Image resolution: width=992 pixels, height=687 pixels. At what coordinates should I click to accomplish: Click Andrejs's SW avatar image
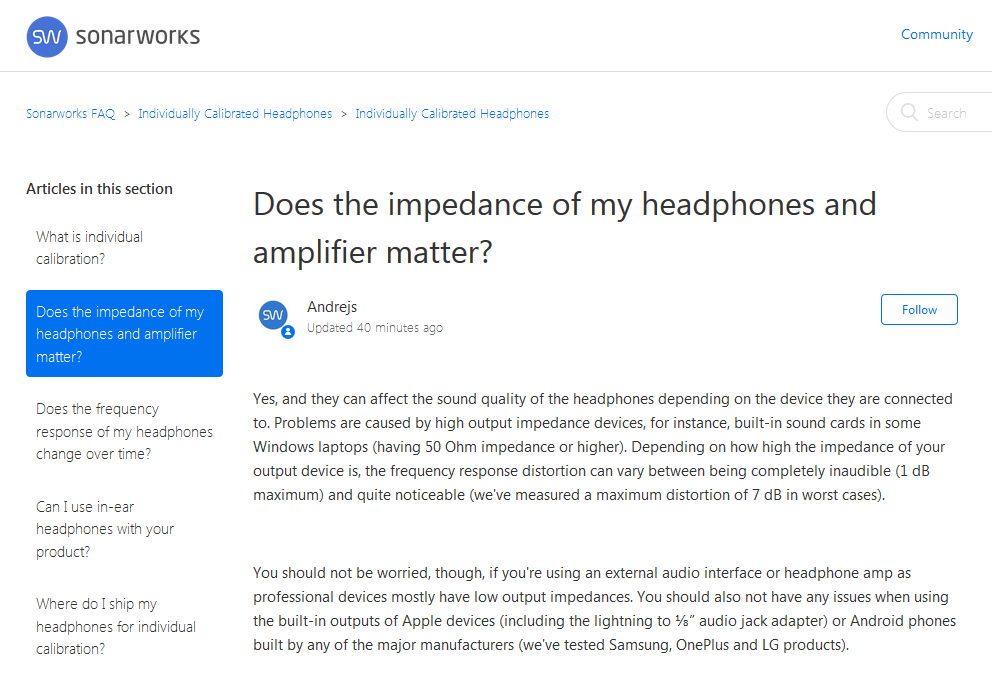pyautogui.click(x=273, y=316)
